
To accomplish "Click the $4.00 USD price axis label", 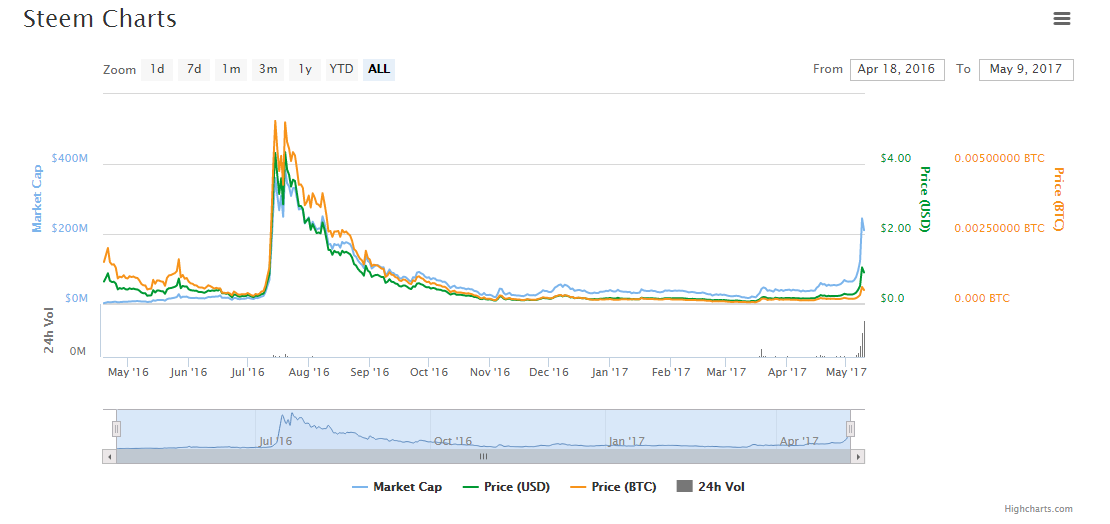I will click(x=896, y=158).
